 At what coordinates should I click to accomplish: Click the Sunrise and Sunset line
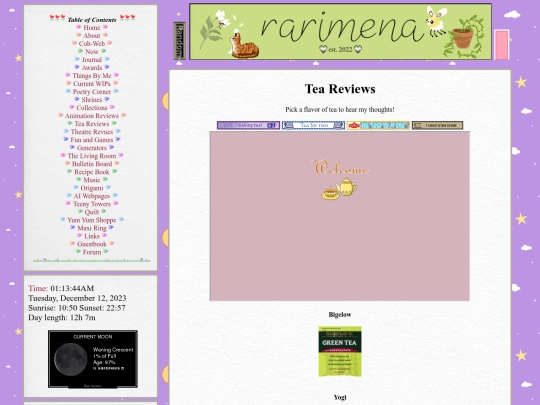click(x=77, y=308)
